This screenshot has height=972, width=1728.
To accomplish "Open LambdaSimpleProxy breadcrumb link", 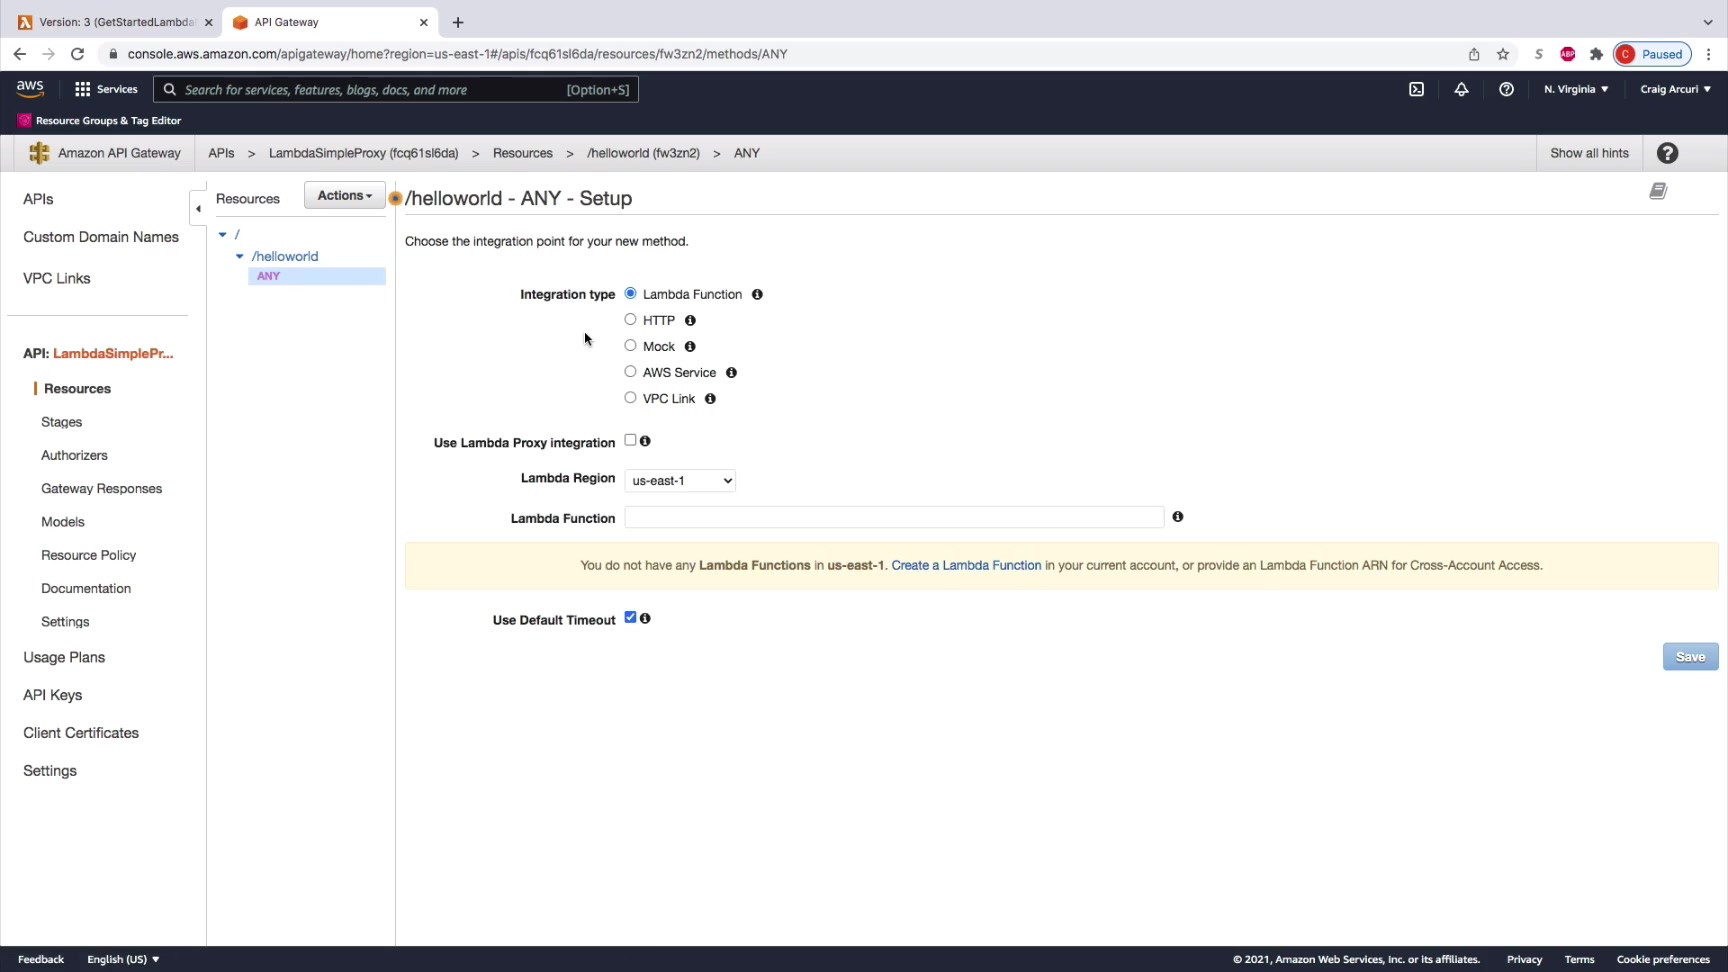I will click(363, 153).
